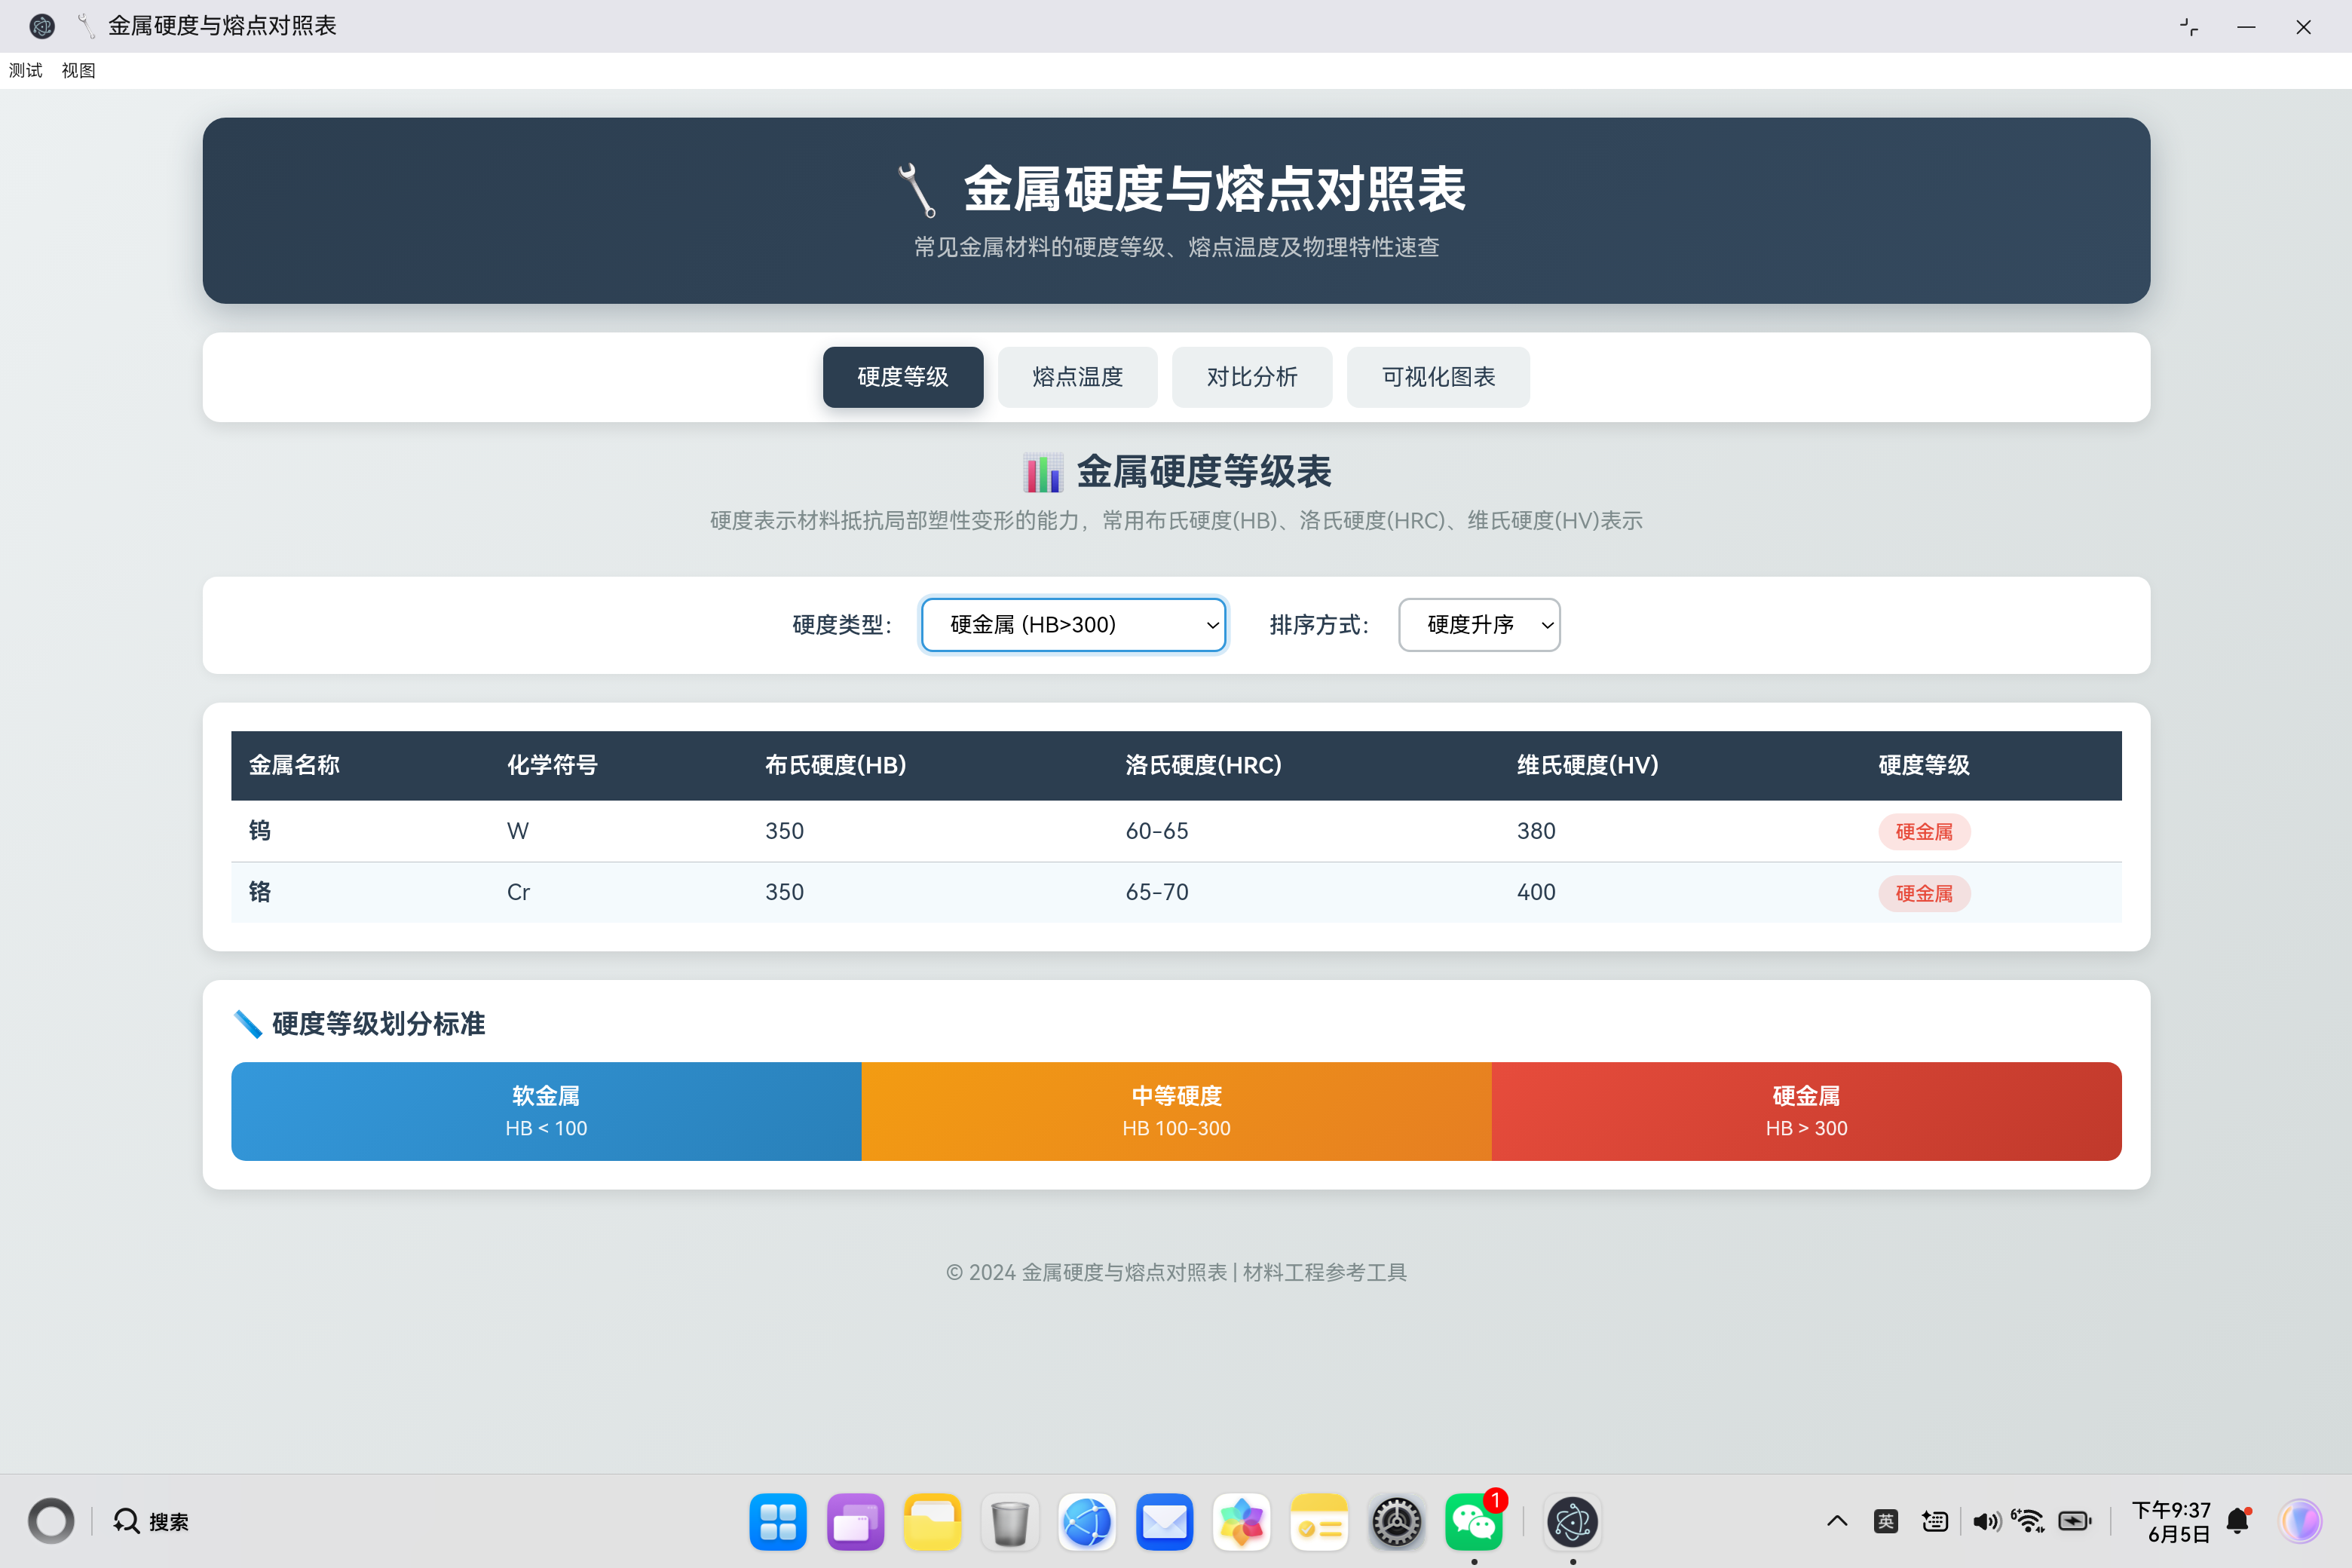Open the purple multitask window icon in the dock
Image resolution: width=2352 pixels, height=1568 pixels.
pyautogui.click(x=855, y=1522)
